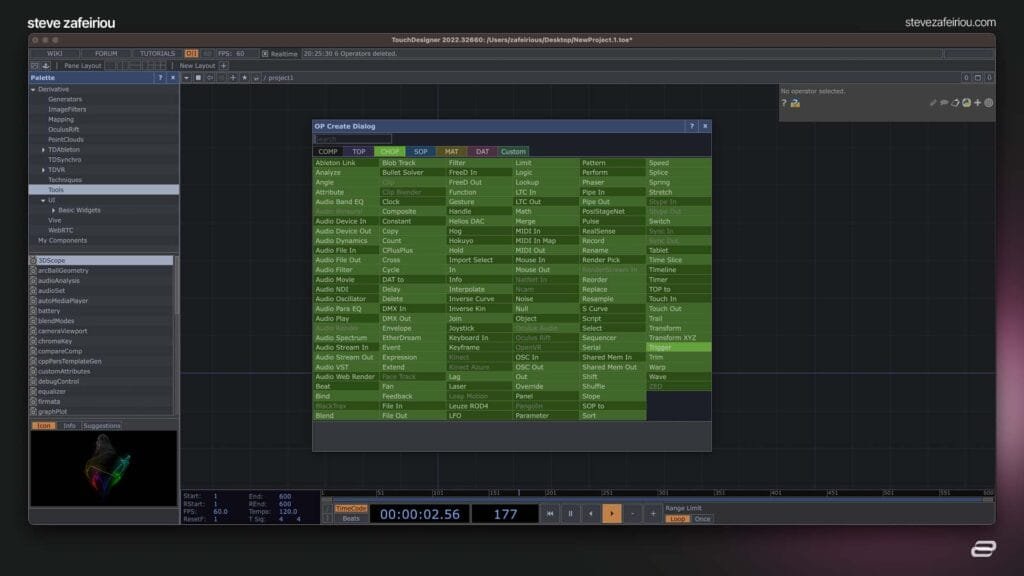Show the Suggestions tab under palette list
Viewport: 1024px width, 576px height.
[102, 426]
